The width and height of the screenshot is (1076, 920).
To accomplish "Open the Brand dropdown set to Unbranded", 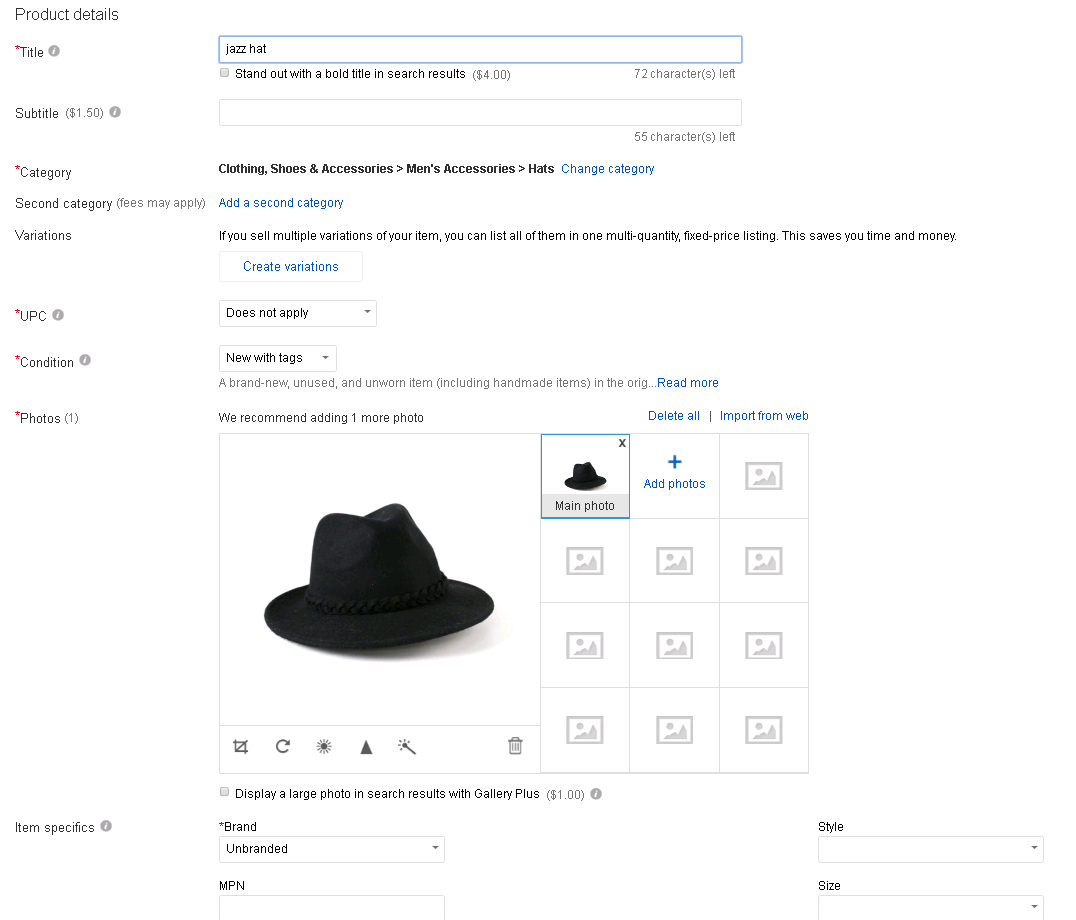I will (331, 849).
